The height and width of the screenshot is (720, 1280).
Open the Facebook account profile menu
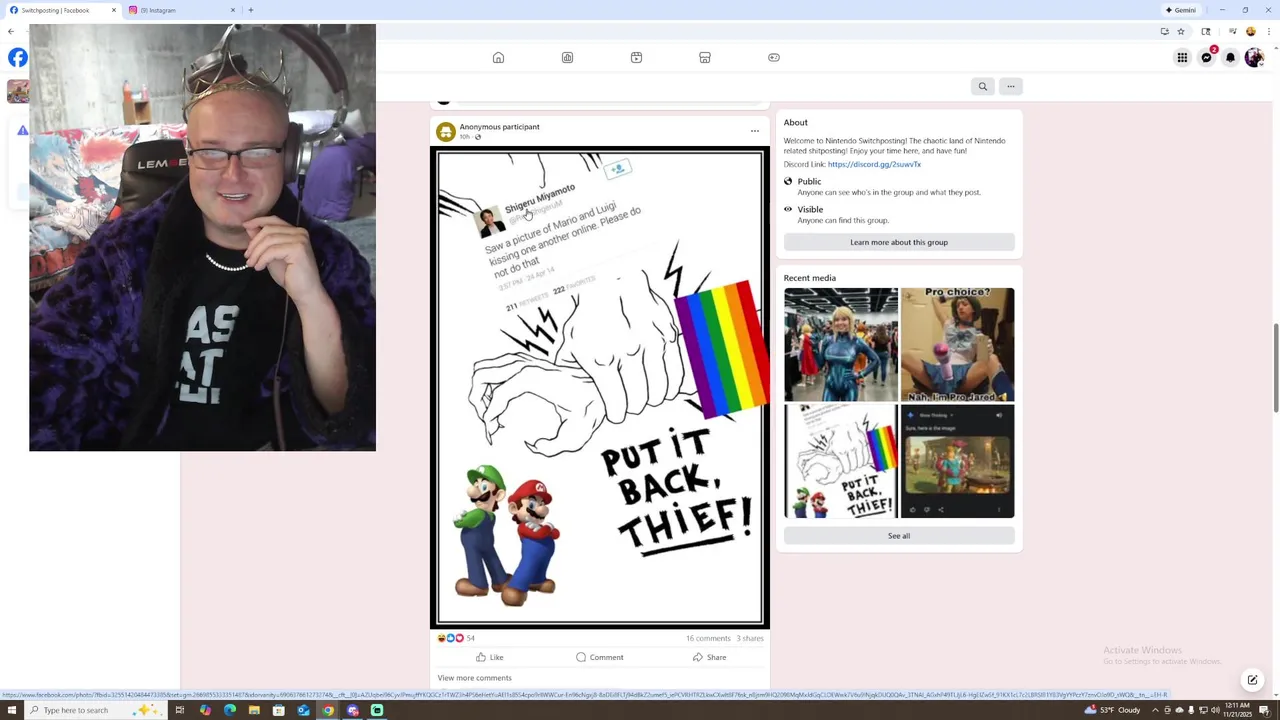click(1254, 58)
